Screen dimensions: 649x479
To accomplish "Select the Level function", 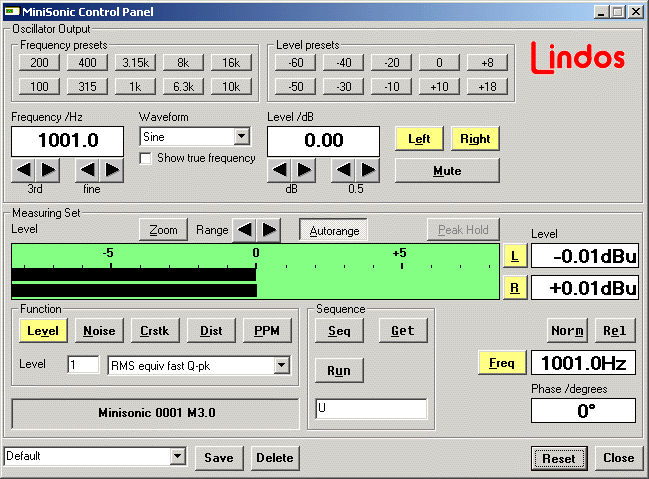I will (43, 331).
